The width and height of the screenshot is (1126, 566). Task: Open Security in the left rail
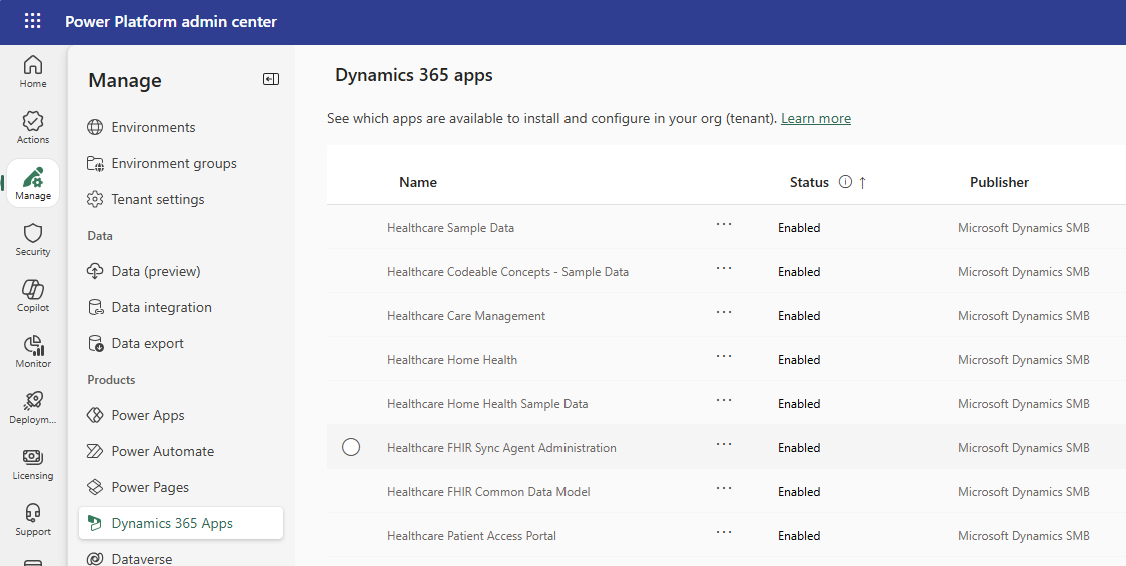[33, 239]
